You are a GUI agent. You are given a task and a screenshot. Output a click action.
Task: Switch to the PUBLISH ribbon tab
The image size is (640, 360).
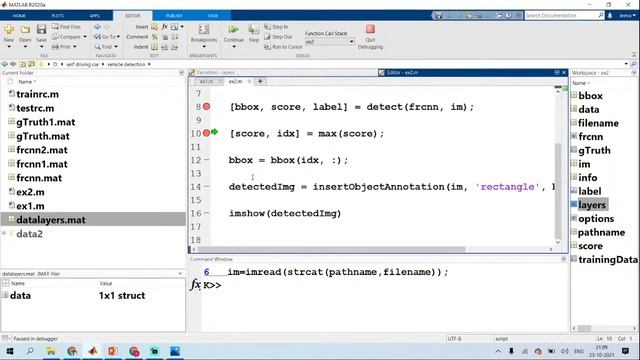click(174, 16)
